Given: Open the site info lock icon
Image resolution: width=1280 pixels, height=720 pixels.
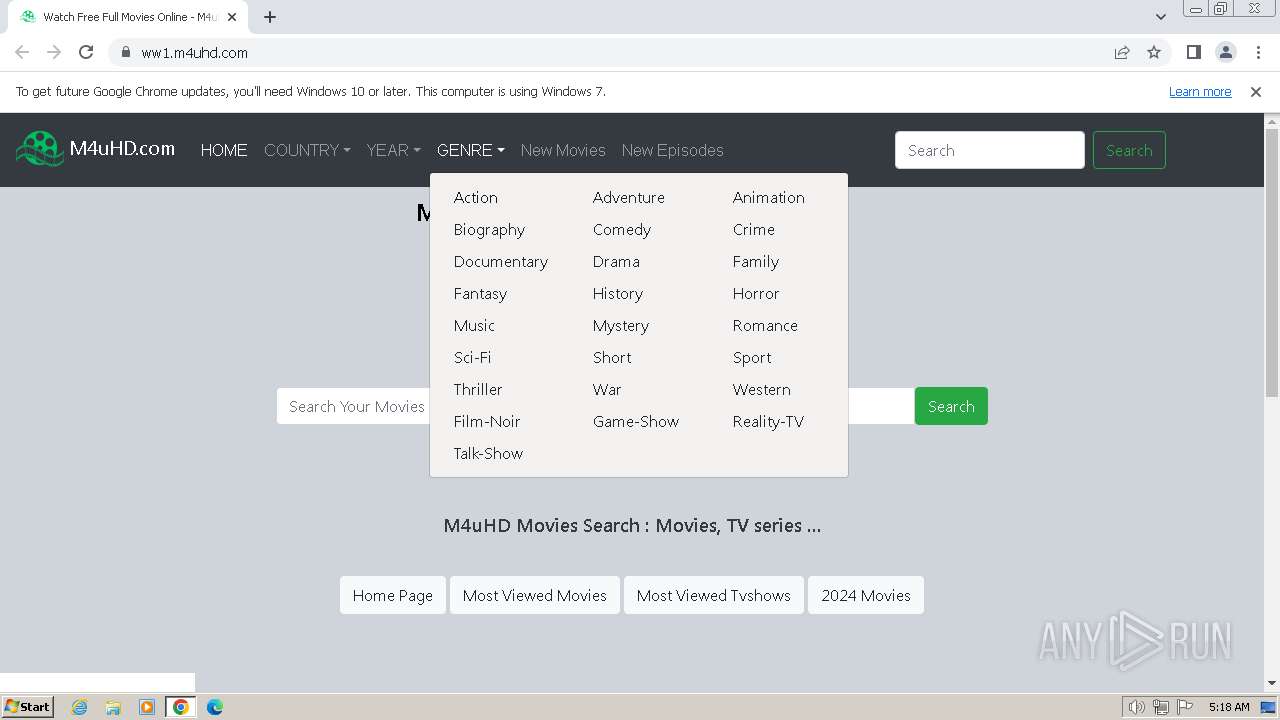Looking at the screenshot, I should 125,52.
